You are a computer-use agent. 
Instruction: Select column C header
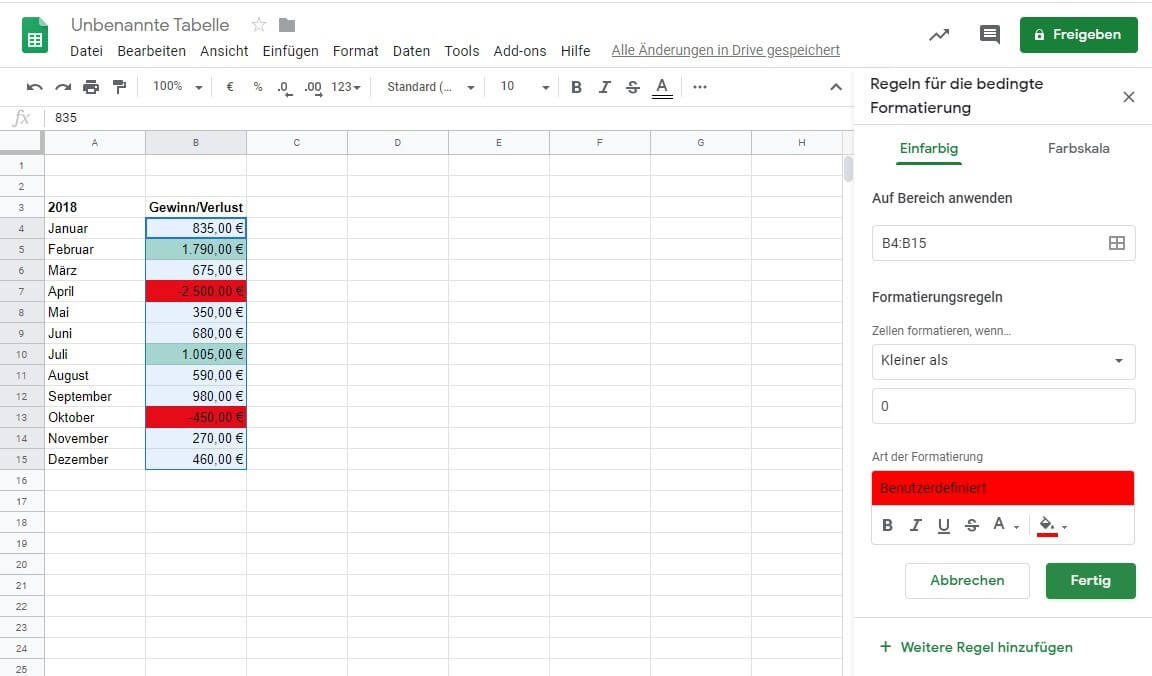click(297, 143)
